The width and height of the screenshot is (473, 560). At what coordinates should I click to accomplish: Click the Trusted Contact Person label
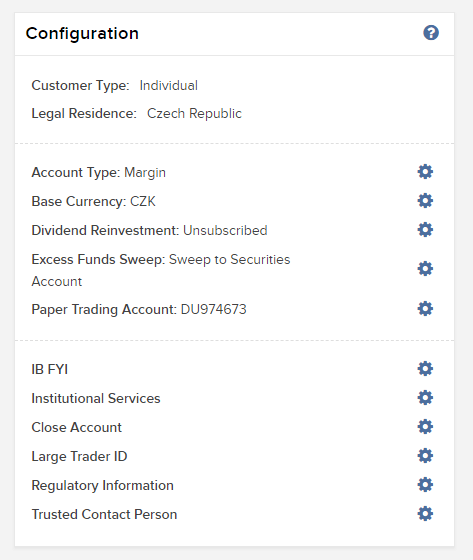click(x=104, y=514)
